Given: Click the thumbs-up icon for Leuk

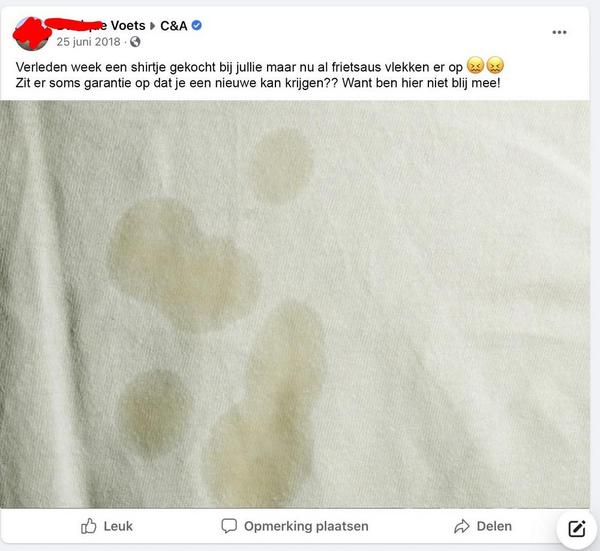Looking at the screenshot, I should click(88, 526).
